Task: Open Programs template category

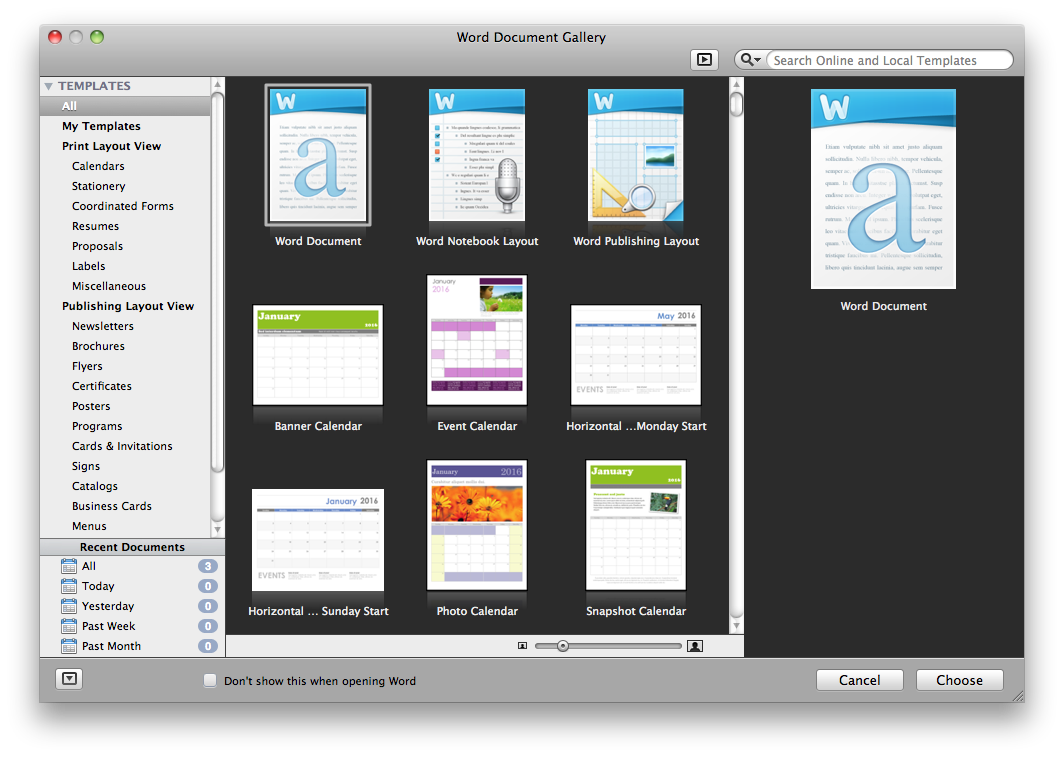Action: 97,426
